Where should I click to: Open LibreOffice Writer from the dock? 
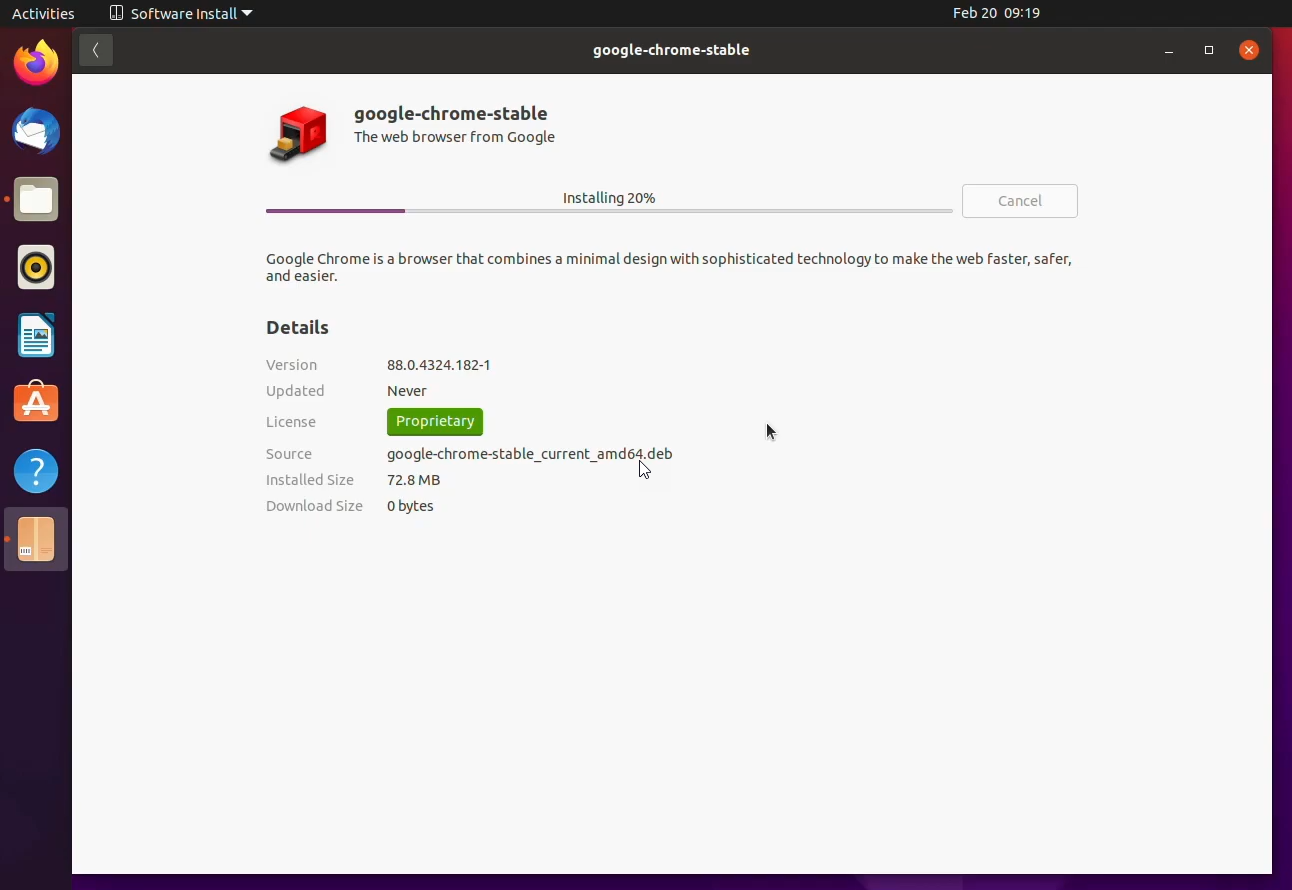click(36, 336)
